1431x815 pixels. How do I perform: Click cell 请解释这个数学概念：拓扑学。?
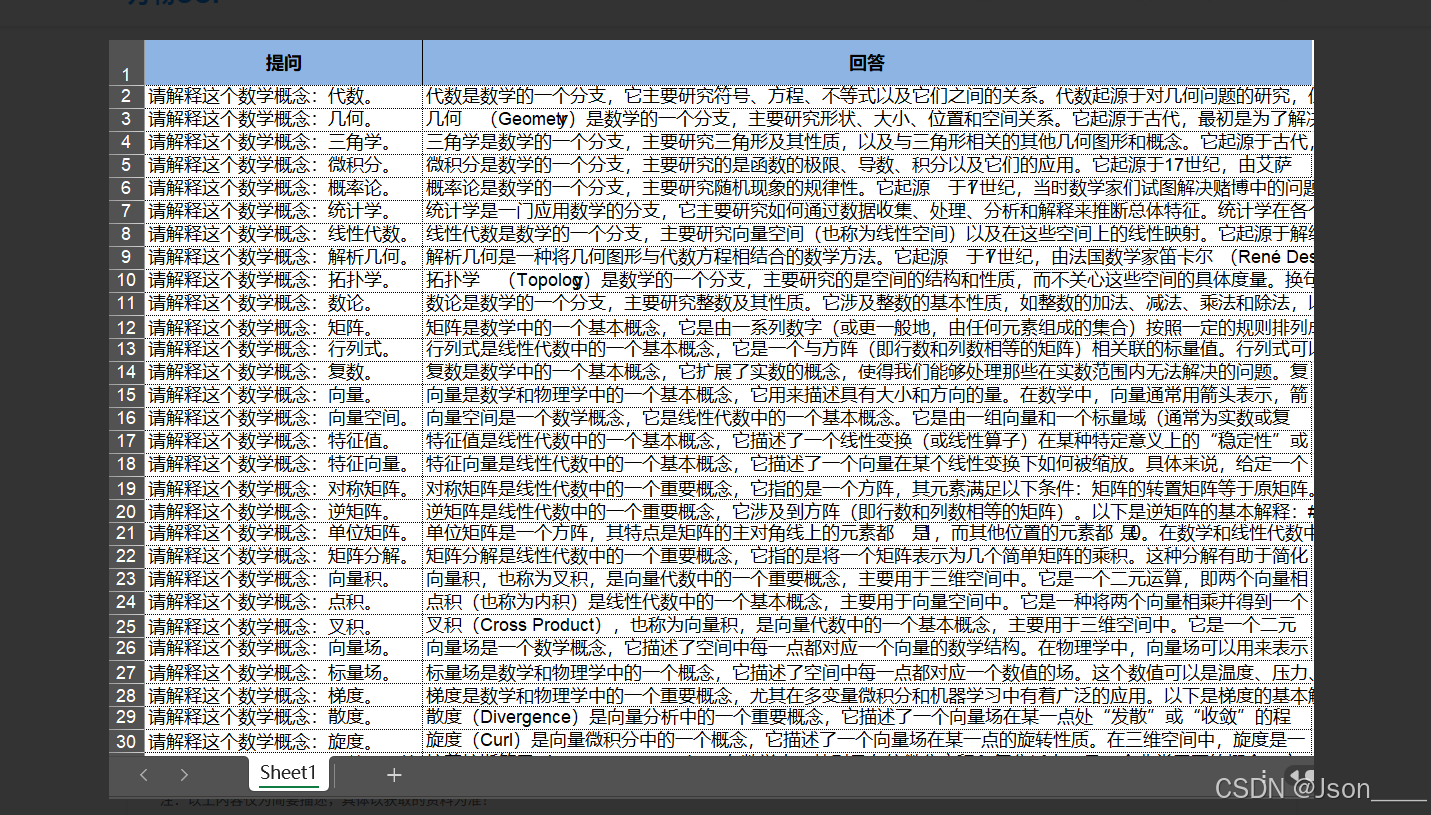[x=283, y=280]
